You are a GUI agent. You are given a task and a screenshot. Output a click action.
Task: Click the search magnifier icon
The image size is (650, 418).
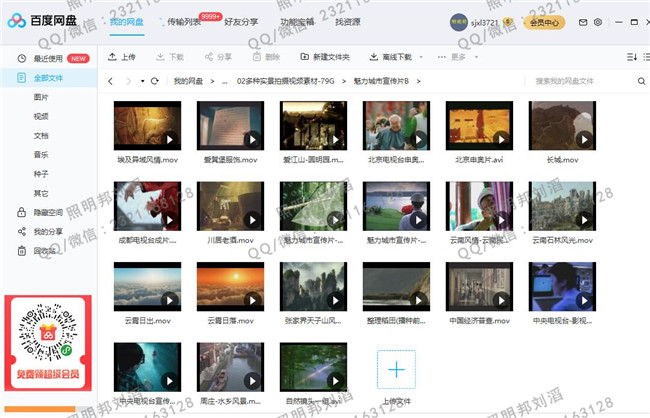[641, 81]
